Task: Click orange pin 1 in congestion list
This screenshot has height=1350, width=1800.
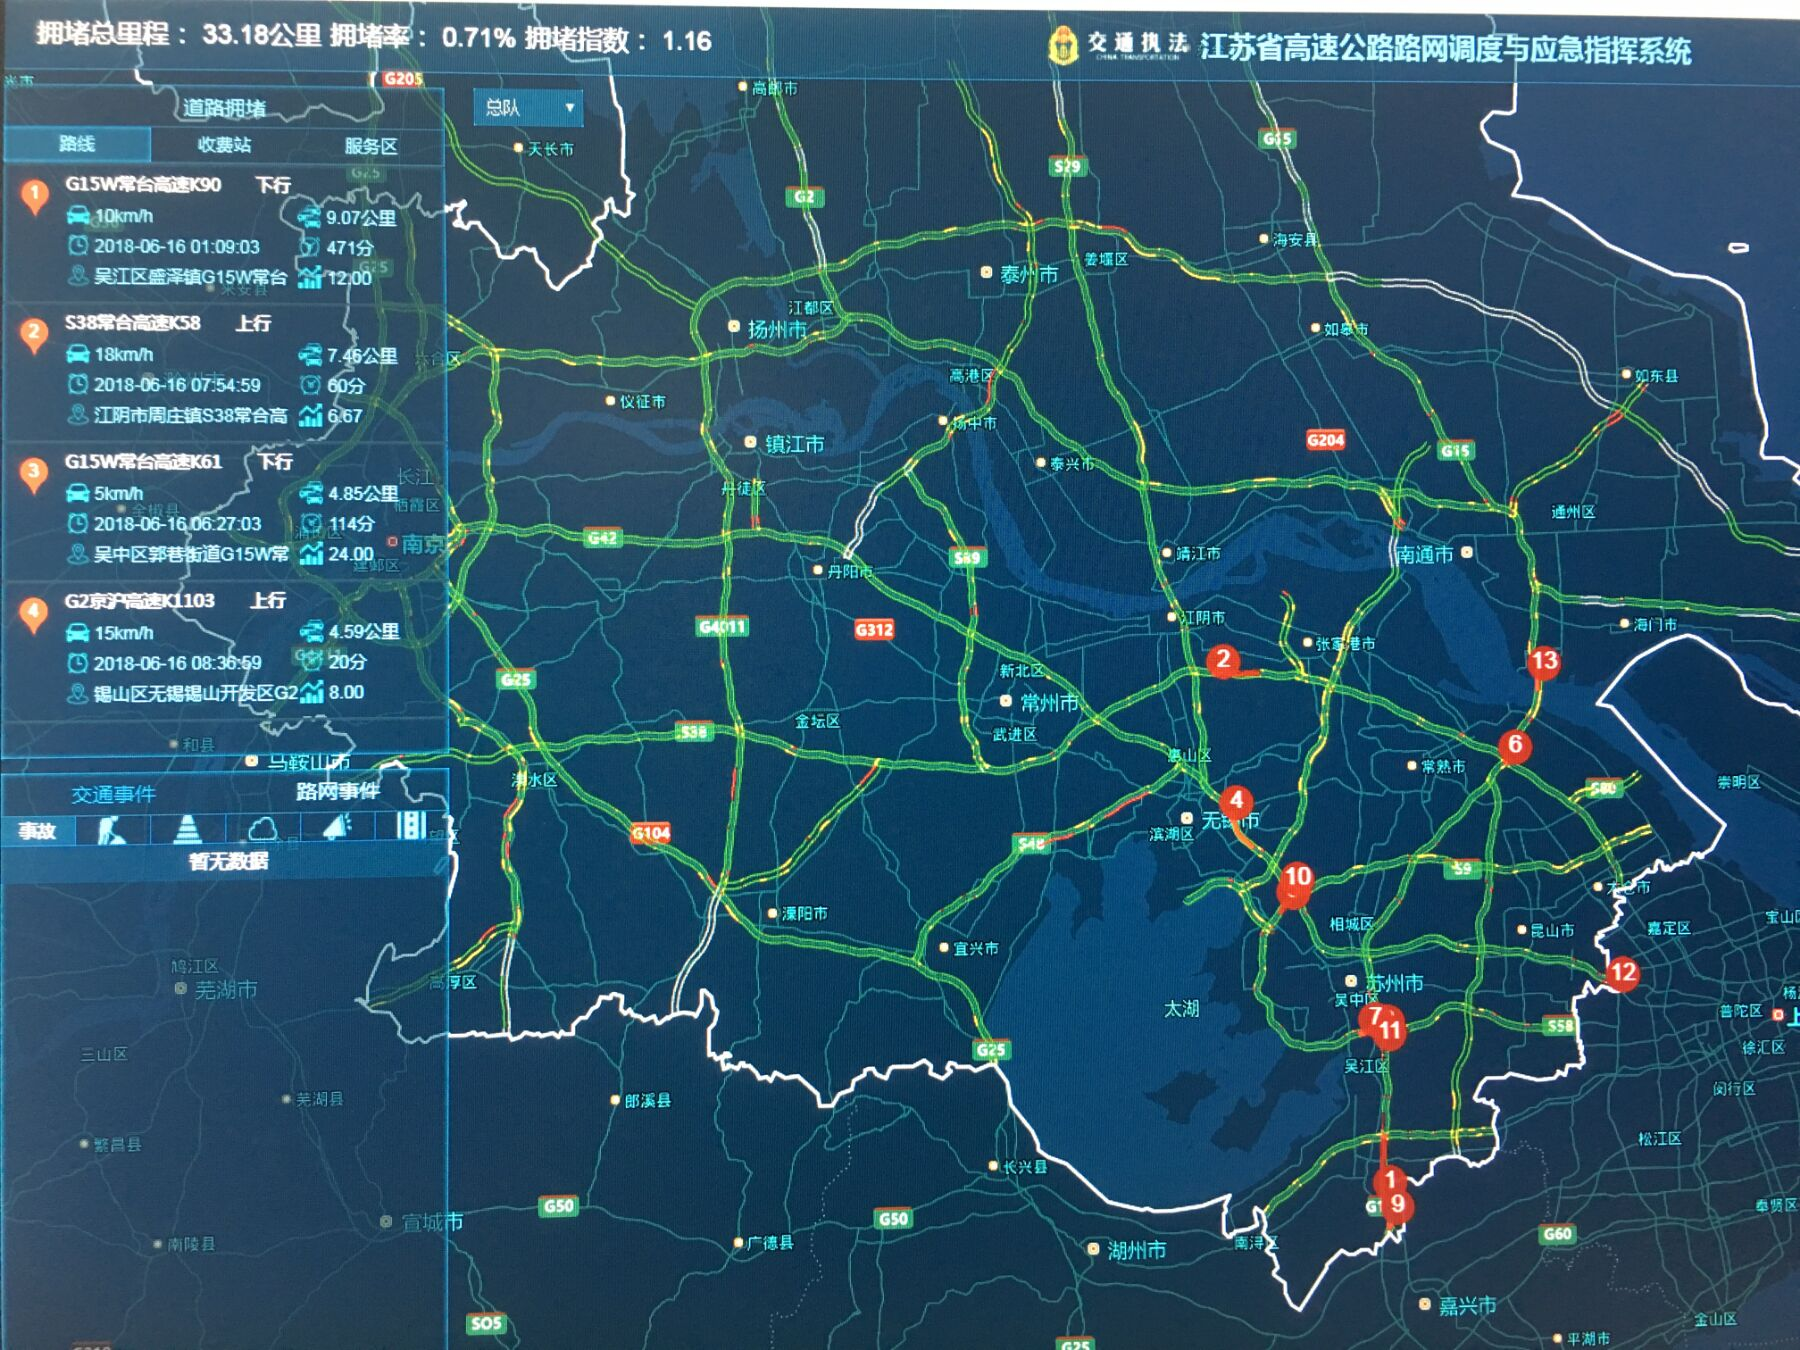Action: (x=35, y=194)
